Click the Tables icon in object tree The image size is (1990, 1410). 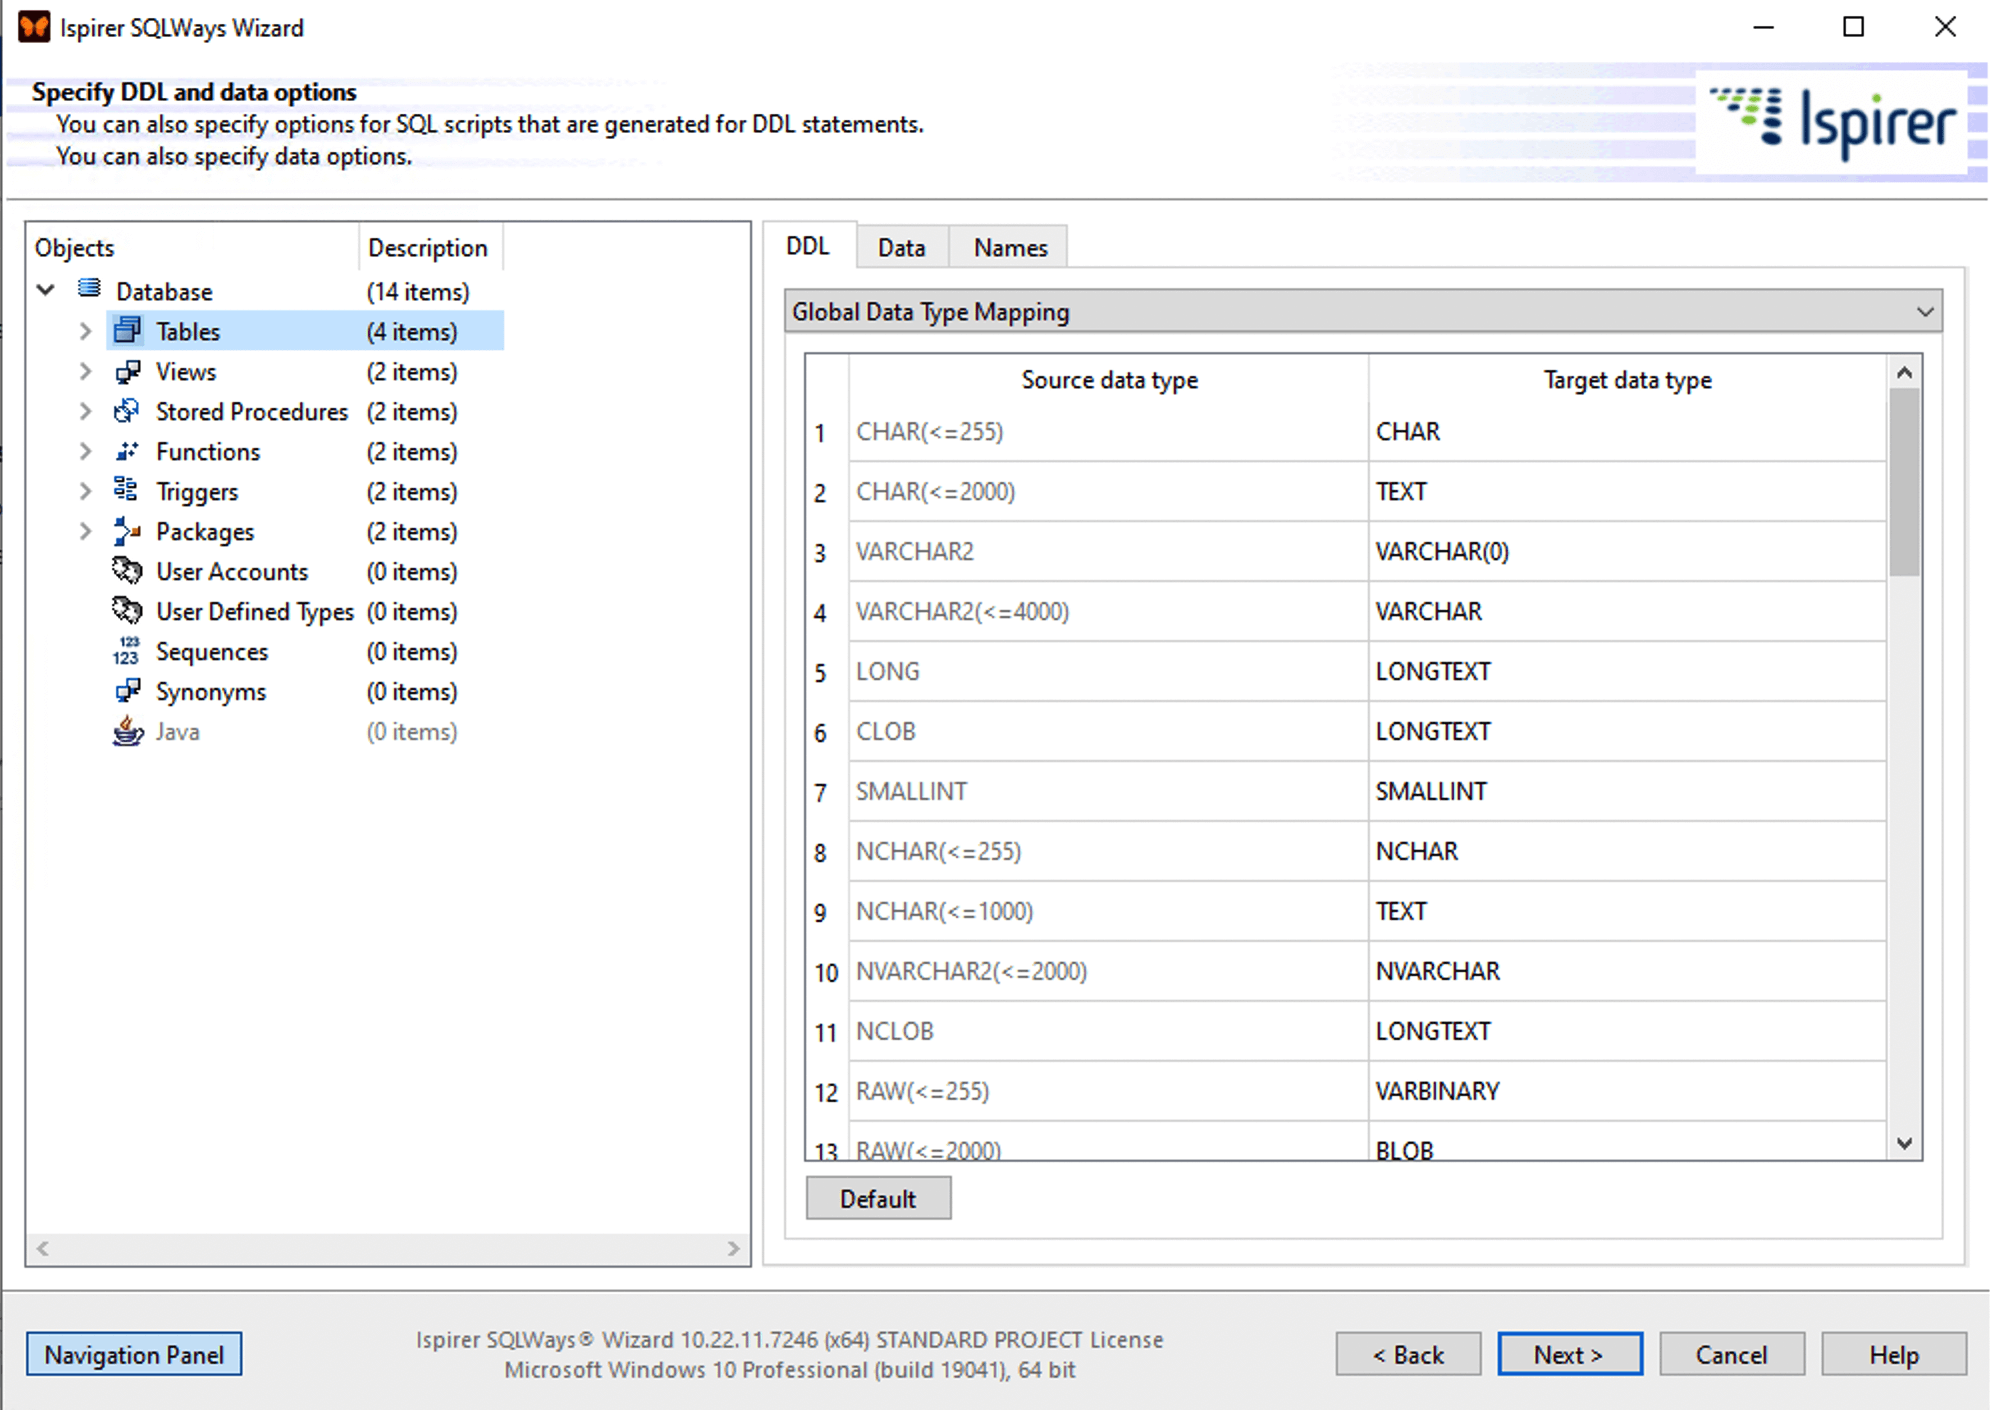click(127, 331)
